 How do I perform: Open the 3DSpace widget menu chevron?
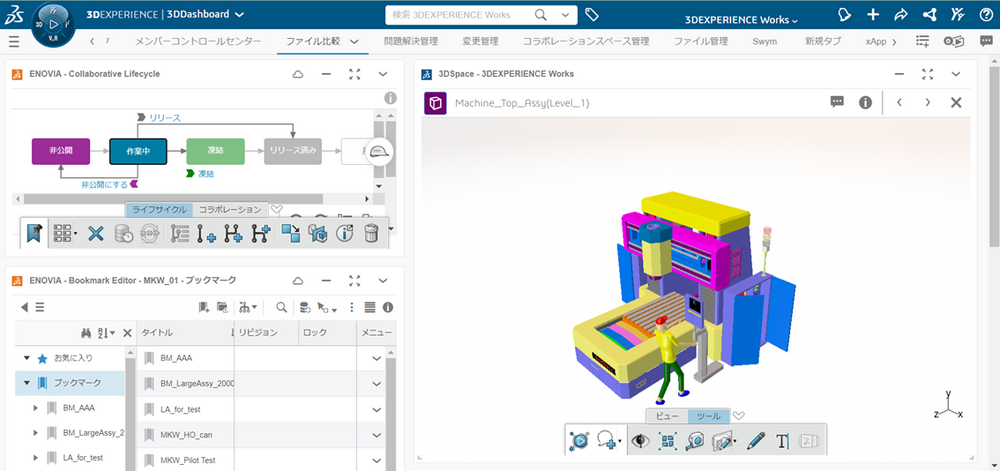[x=955, y=74]
